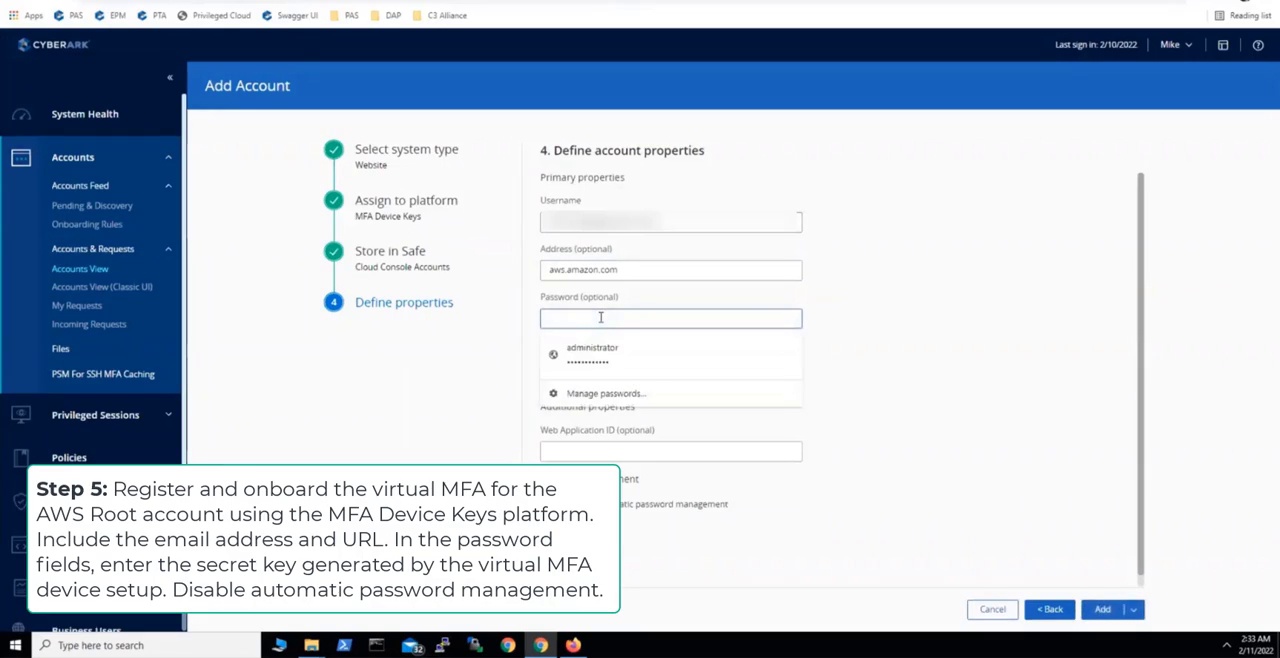Click the Privileged Sessions monitor icon
The image size is (1280, 658).
[x=21, y=415]
